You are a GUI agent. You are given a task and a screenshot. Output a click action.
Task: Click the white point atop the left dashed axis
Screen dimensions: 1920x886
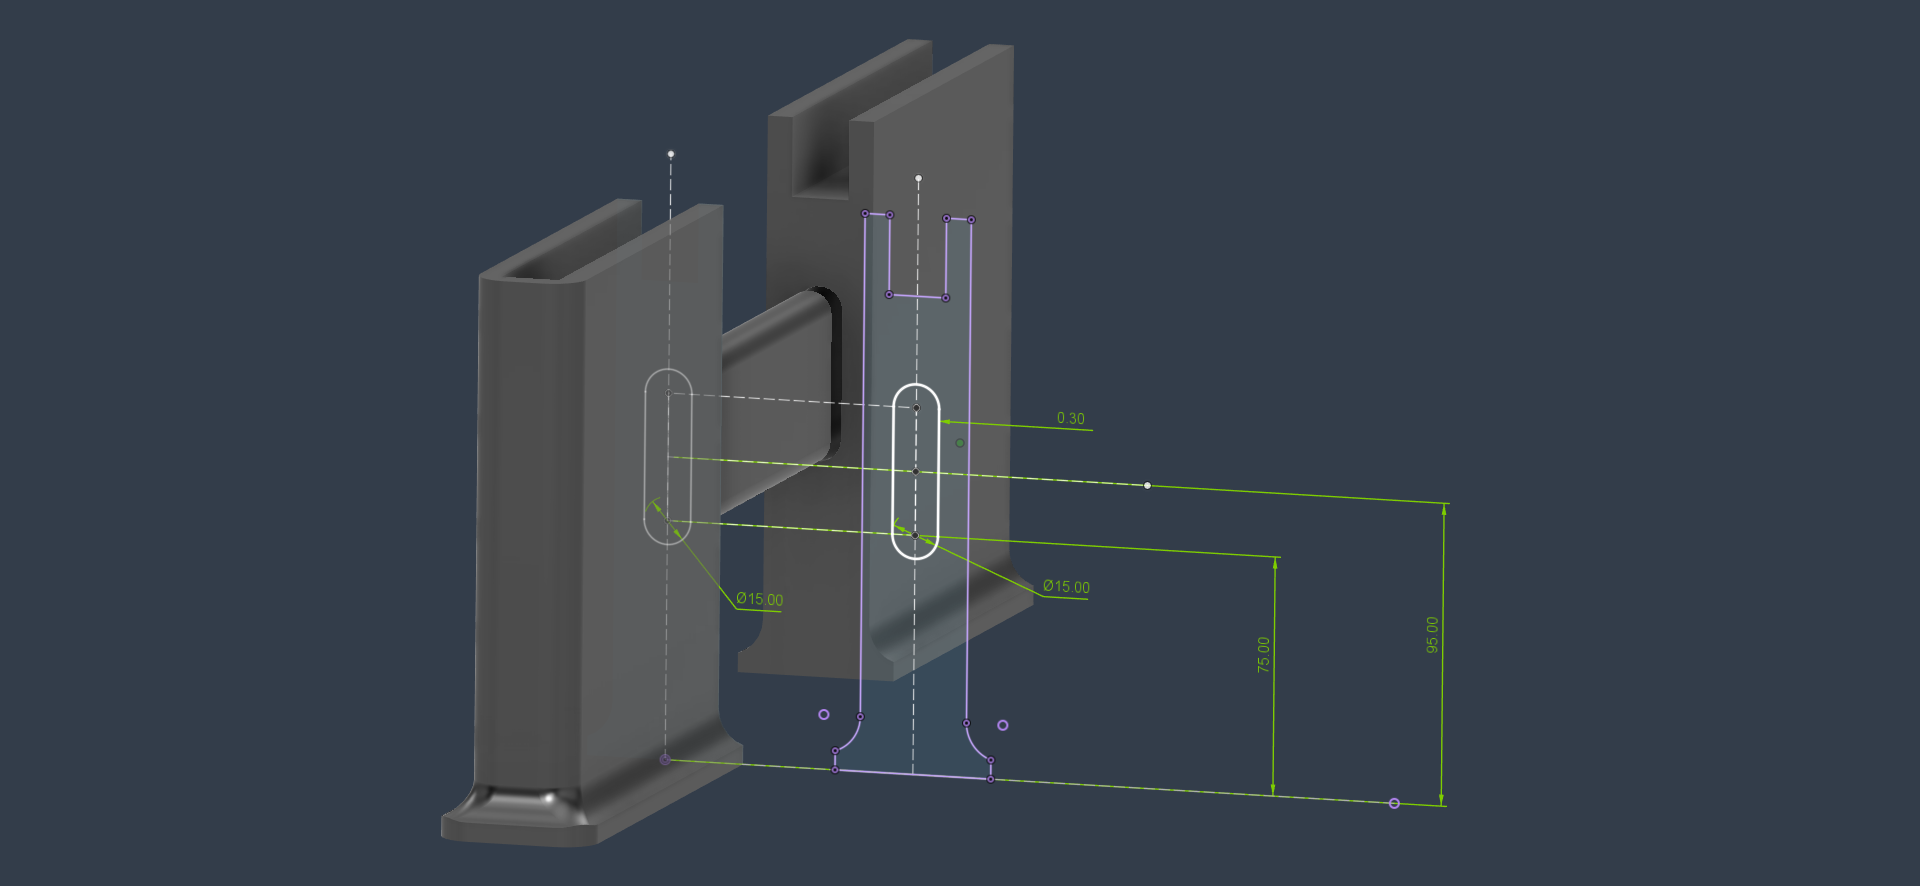[671, 154]
